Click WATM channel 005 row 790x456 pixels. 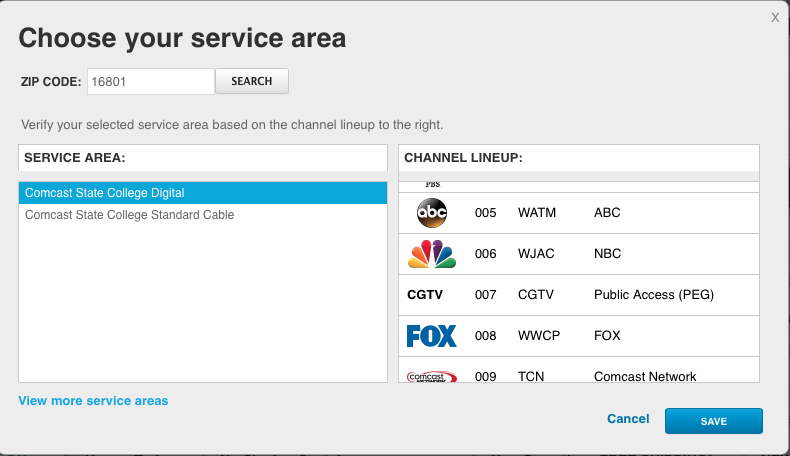pos(534,213)
